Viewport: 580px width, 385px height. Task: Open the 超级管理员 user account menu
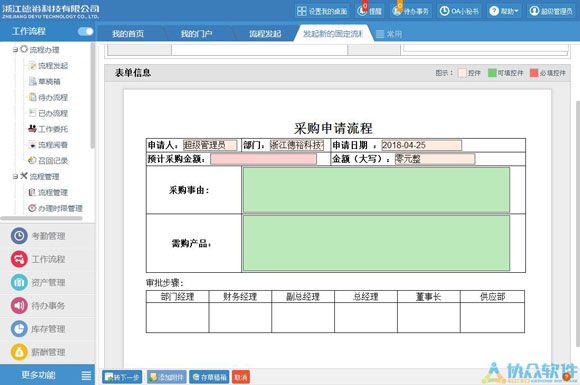(x=551, y=11)
